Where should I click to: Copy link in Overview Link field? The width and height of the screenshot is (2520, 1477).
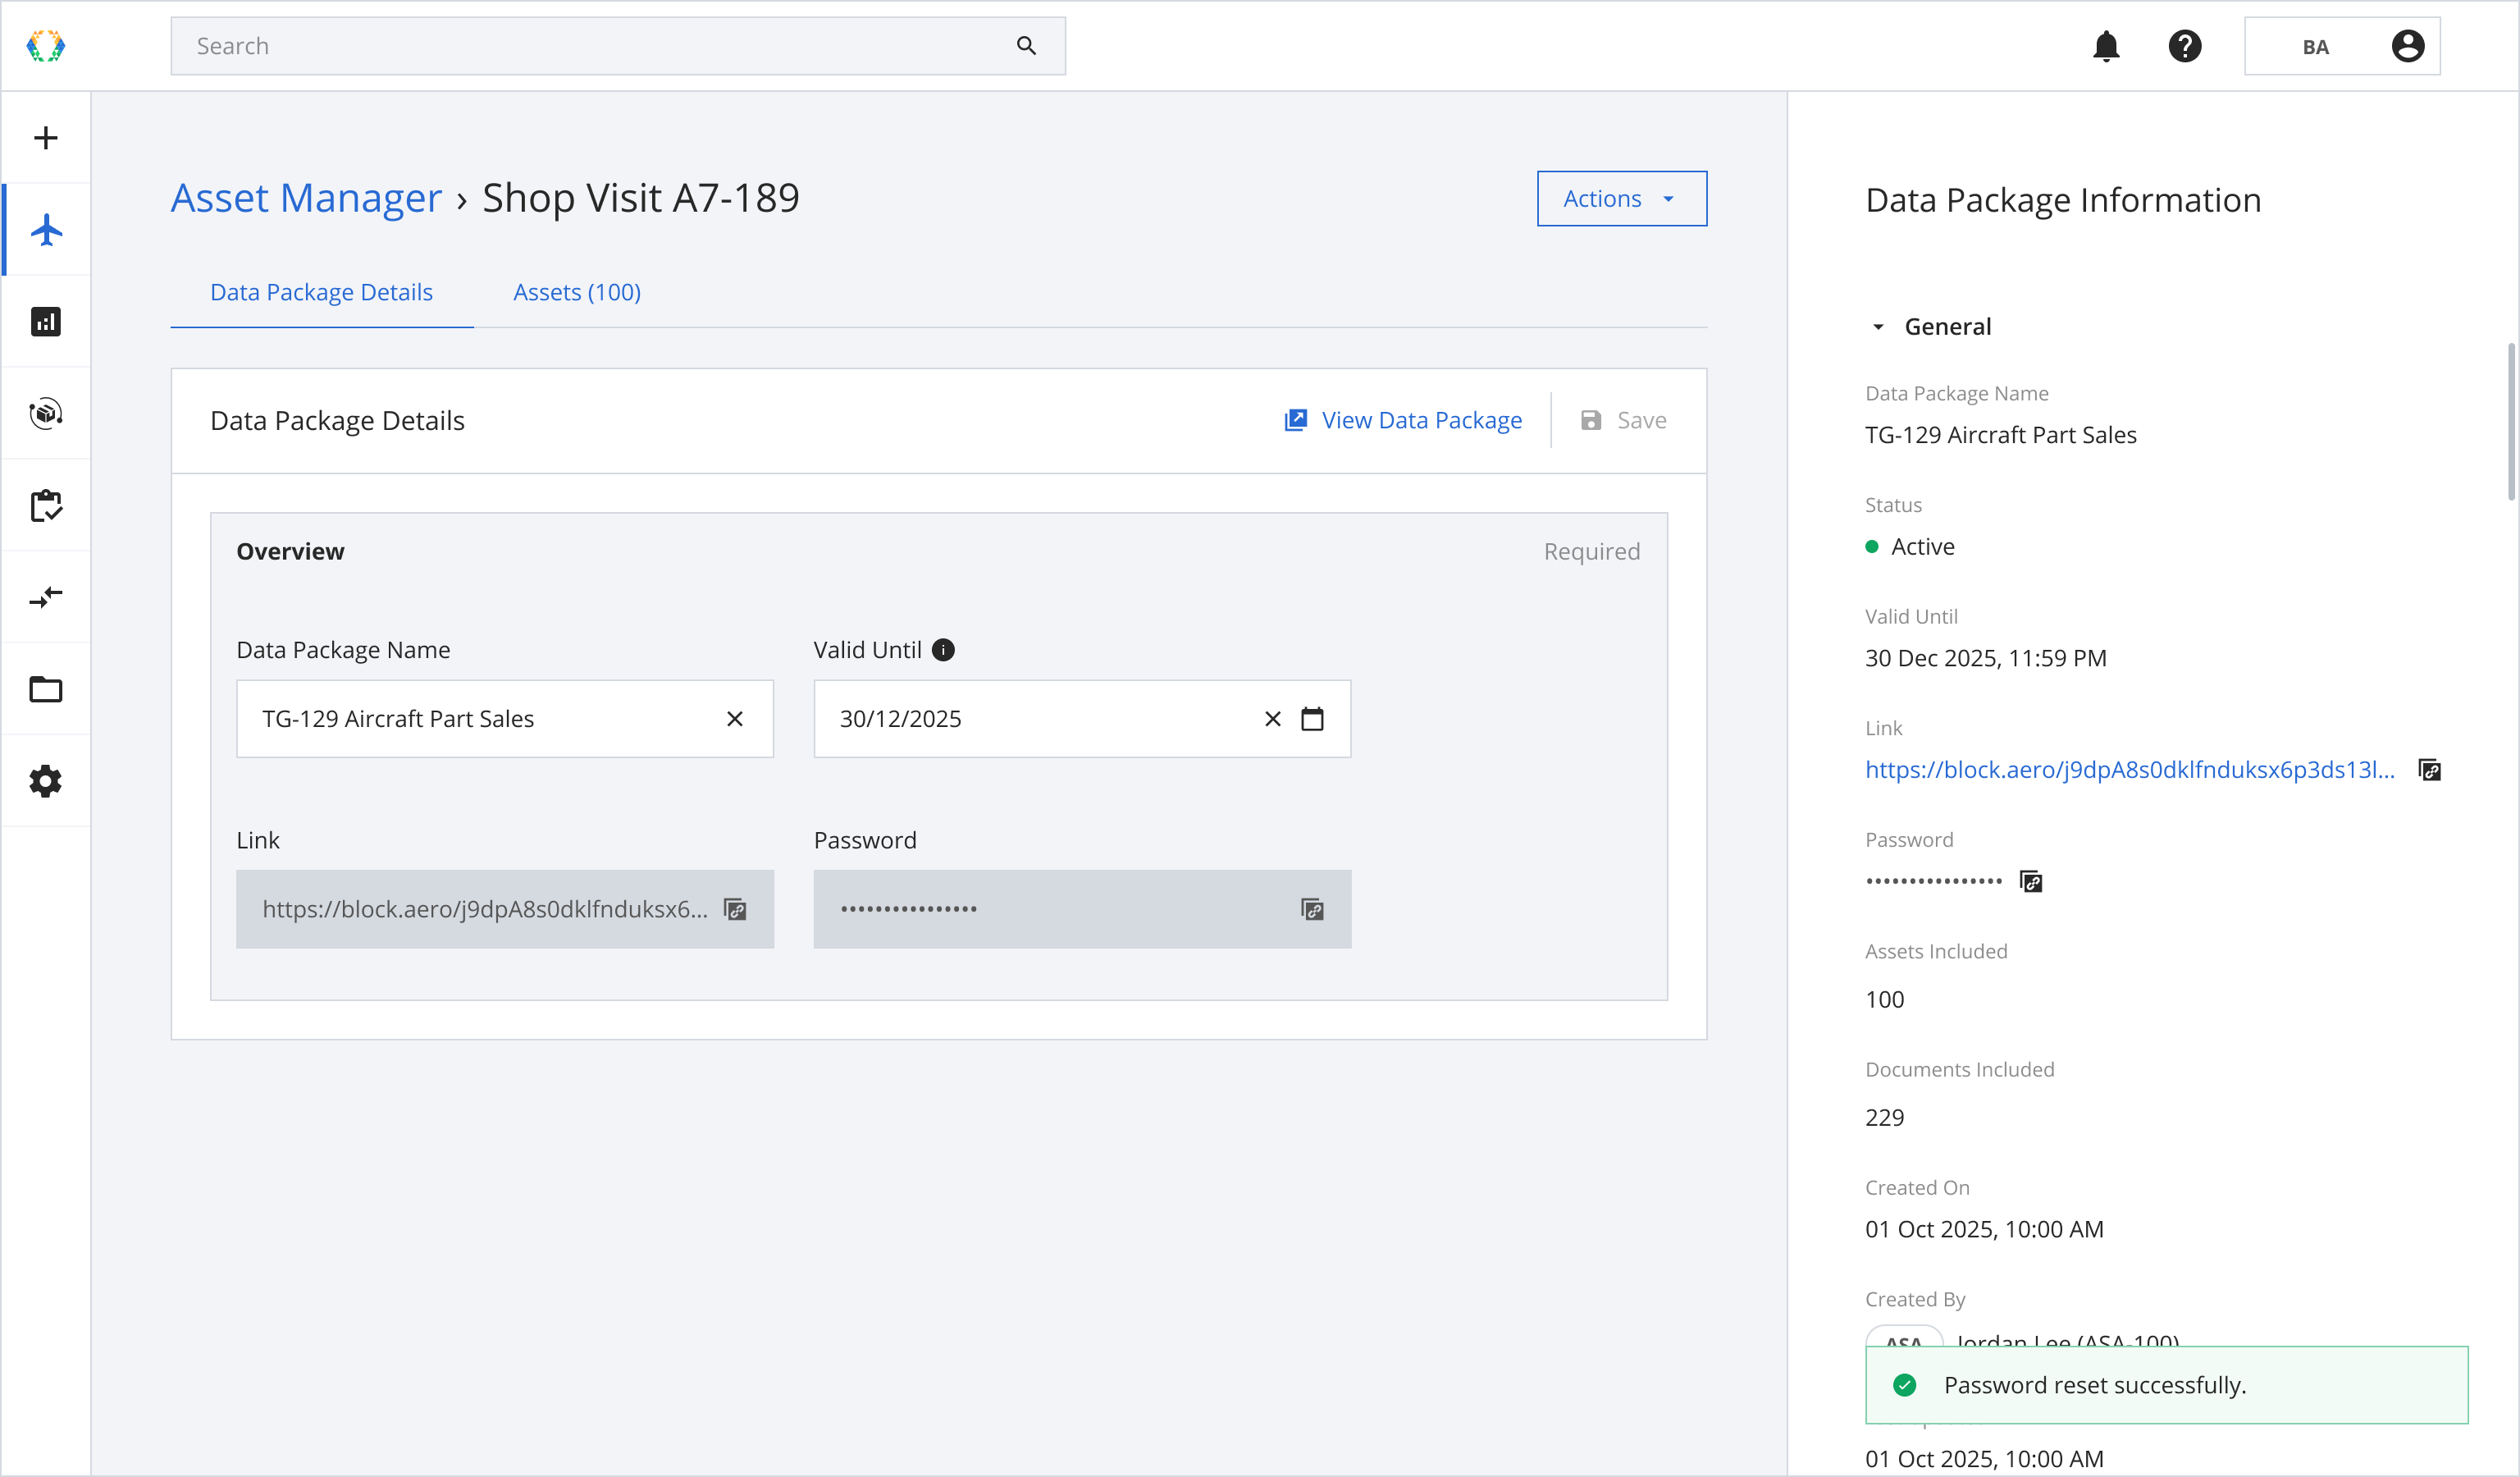[735, 910]
